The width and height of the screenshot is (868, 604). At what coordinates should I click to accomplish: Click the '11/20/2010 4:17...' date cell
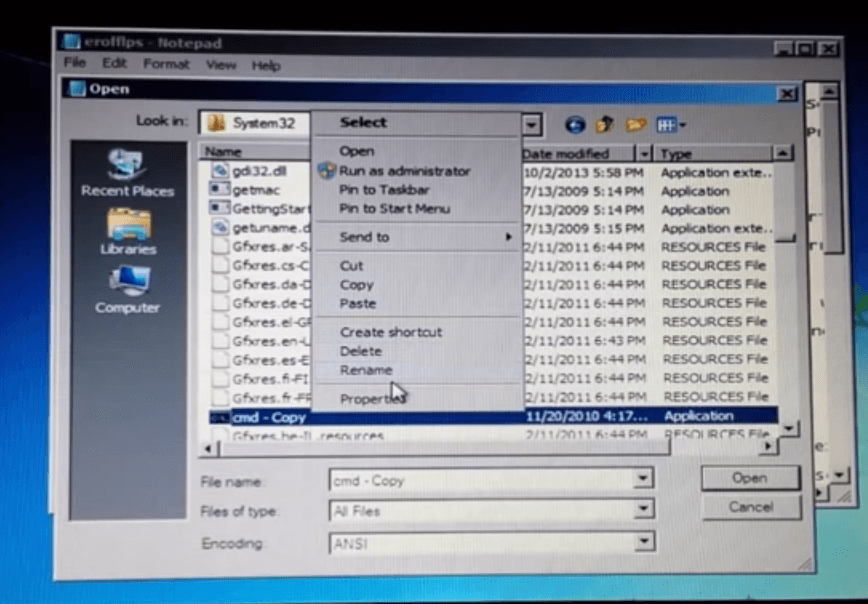(x=586, y=416)
